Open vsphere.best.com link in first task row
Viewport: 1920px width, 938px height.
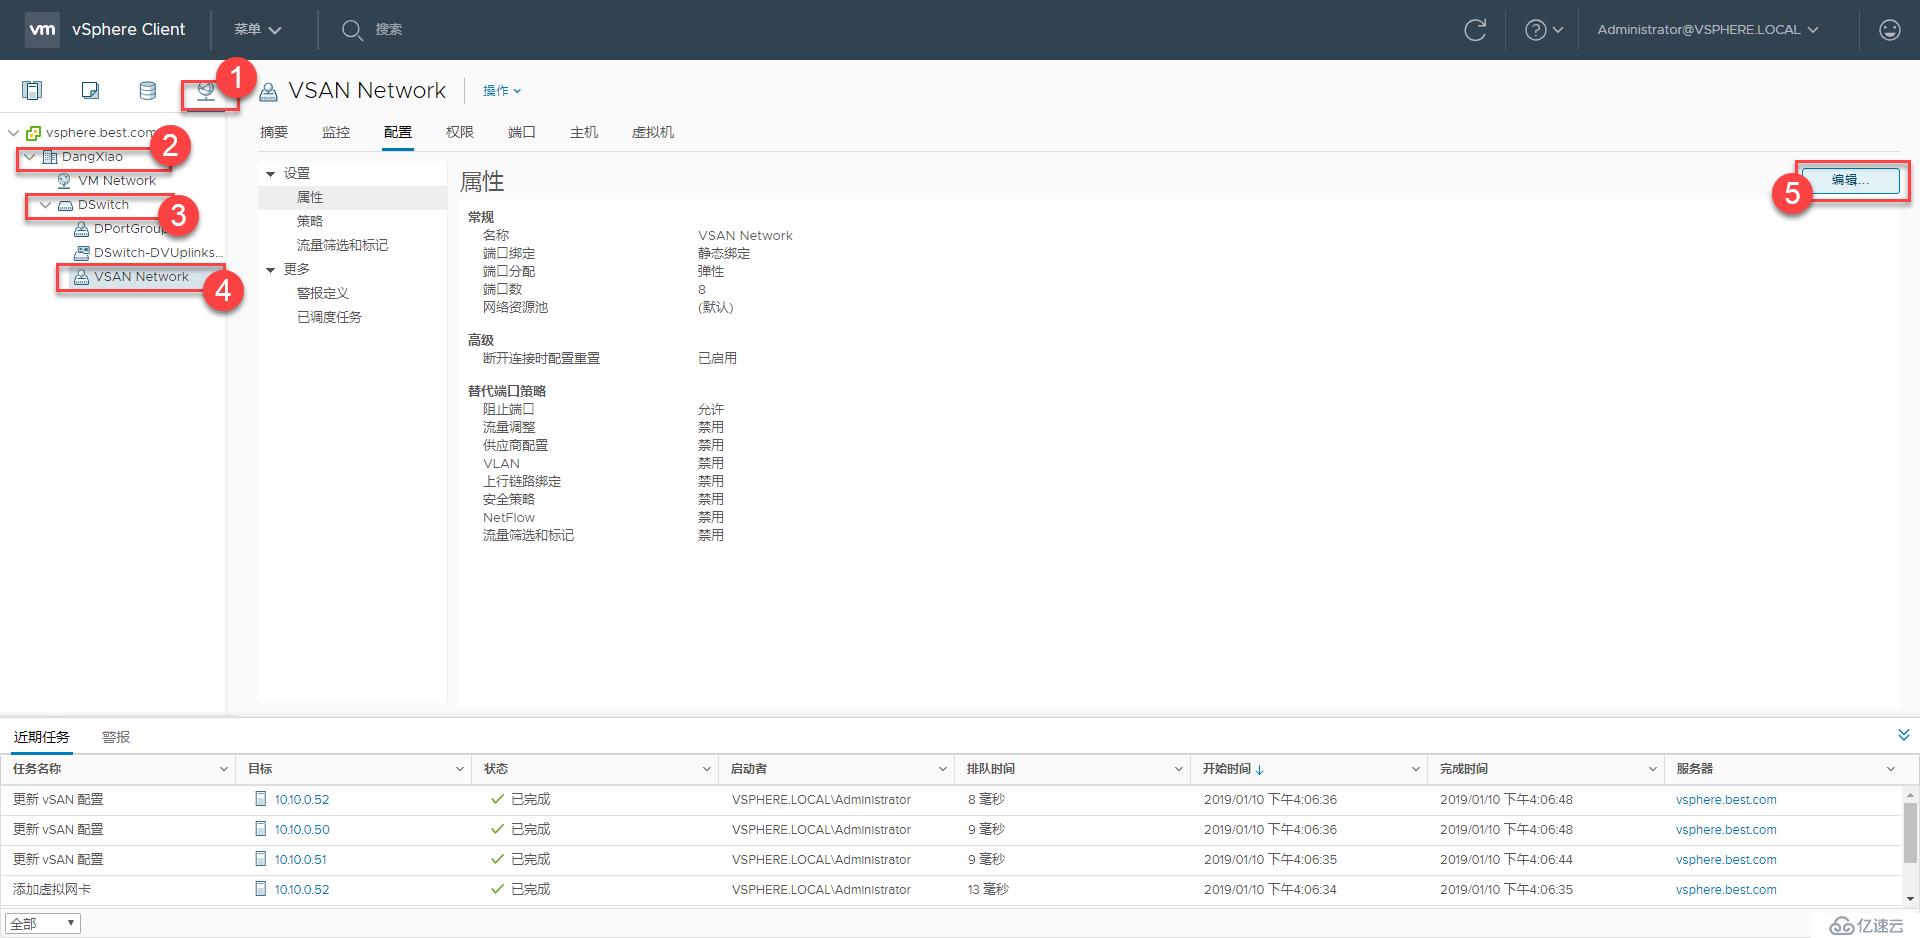1726,800
